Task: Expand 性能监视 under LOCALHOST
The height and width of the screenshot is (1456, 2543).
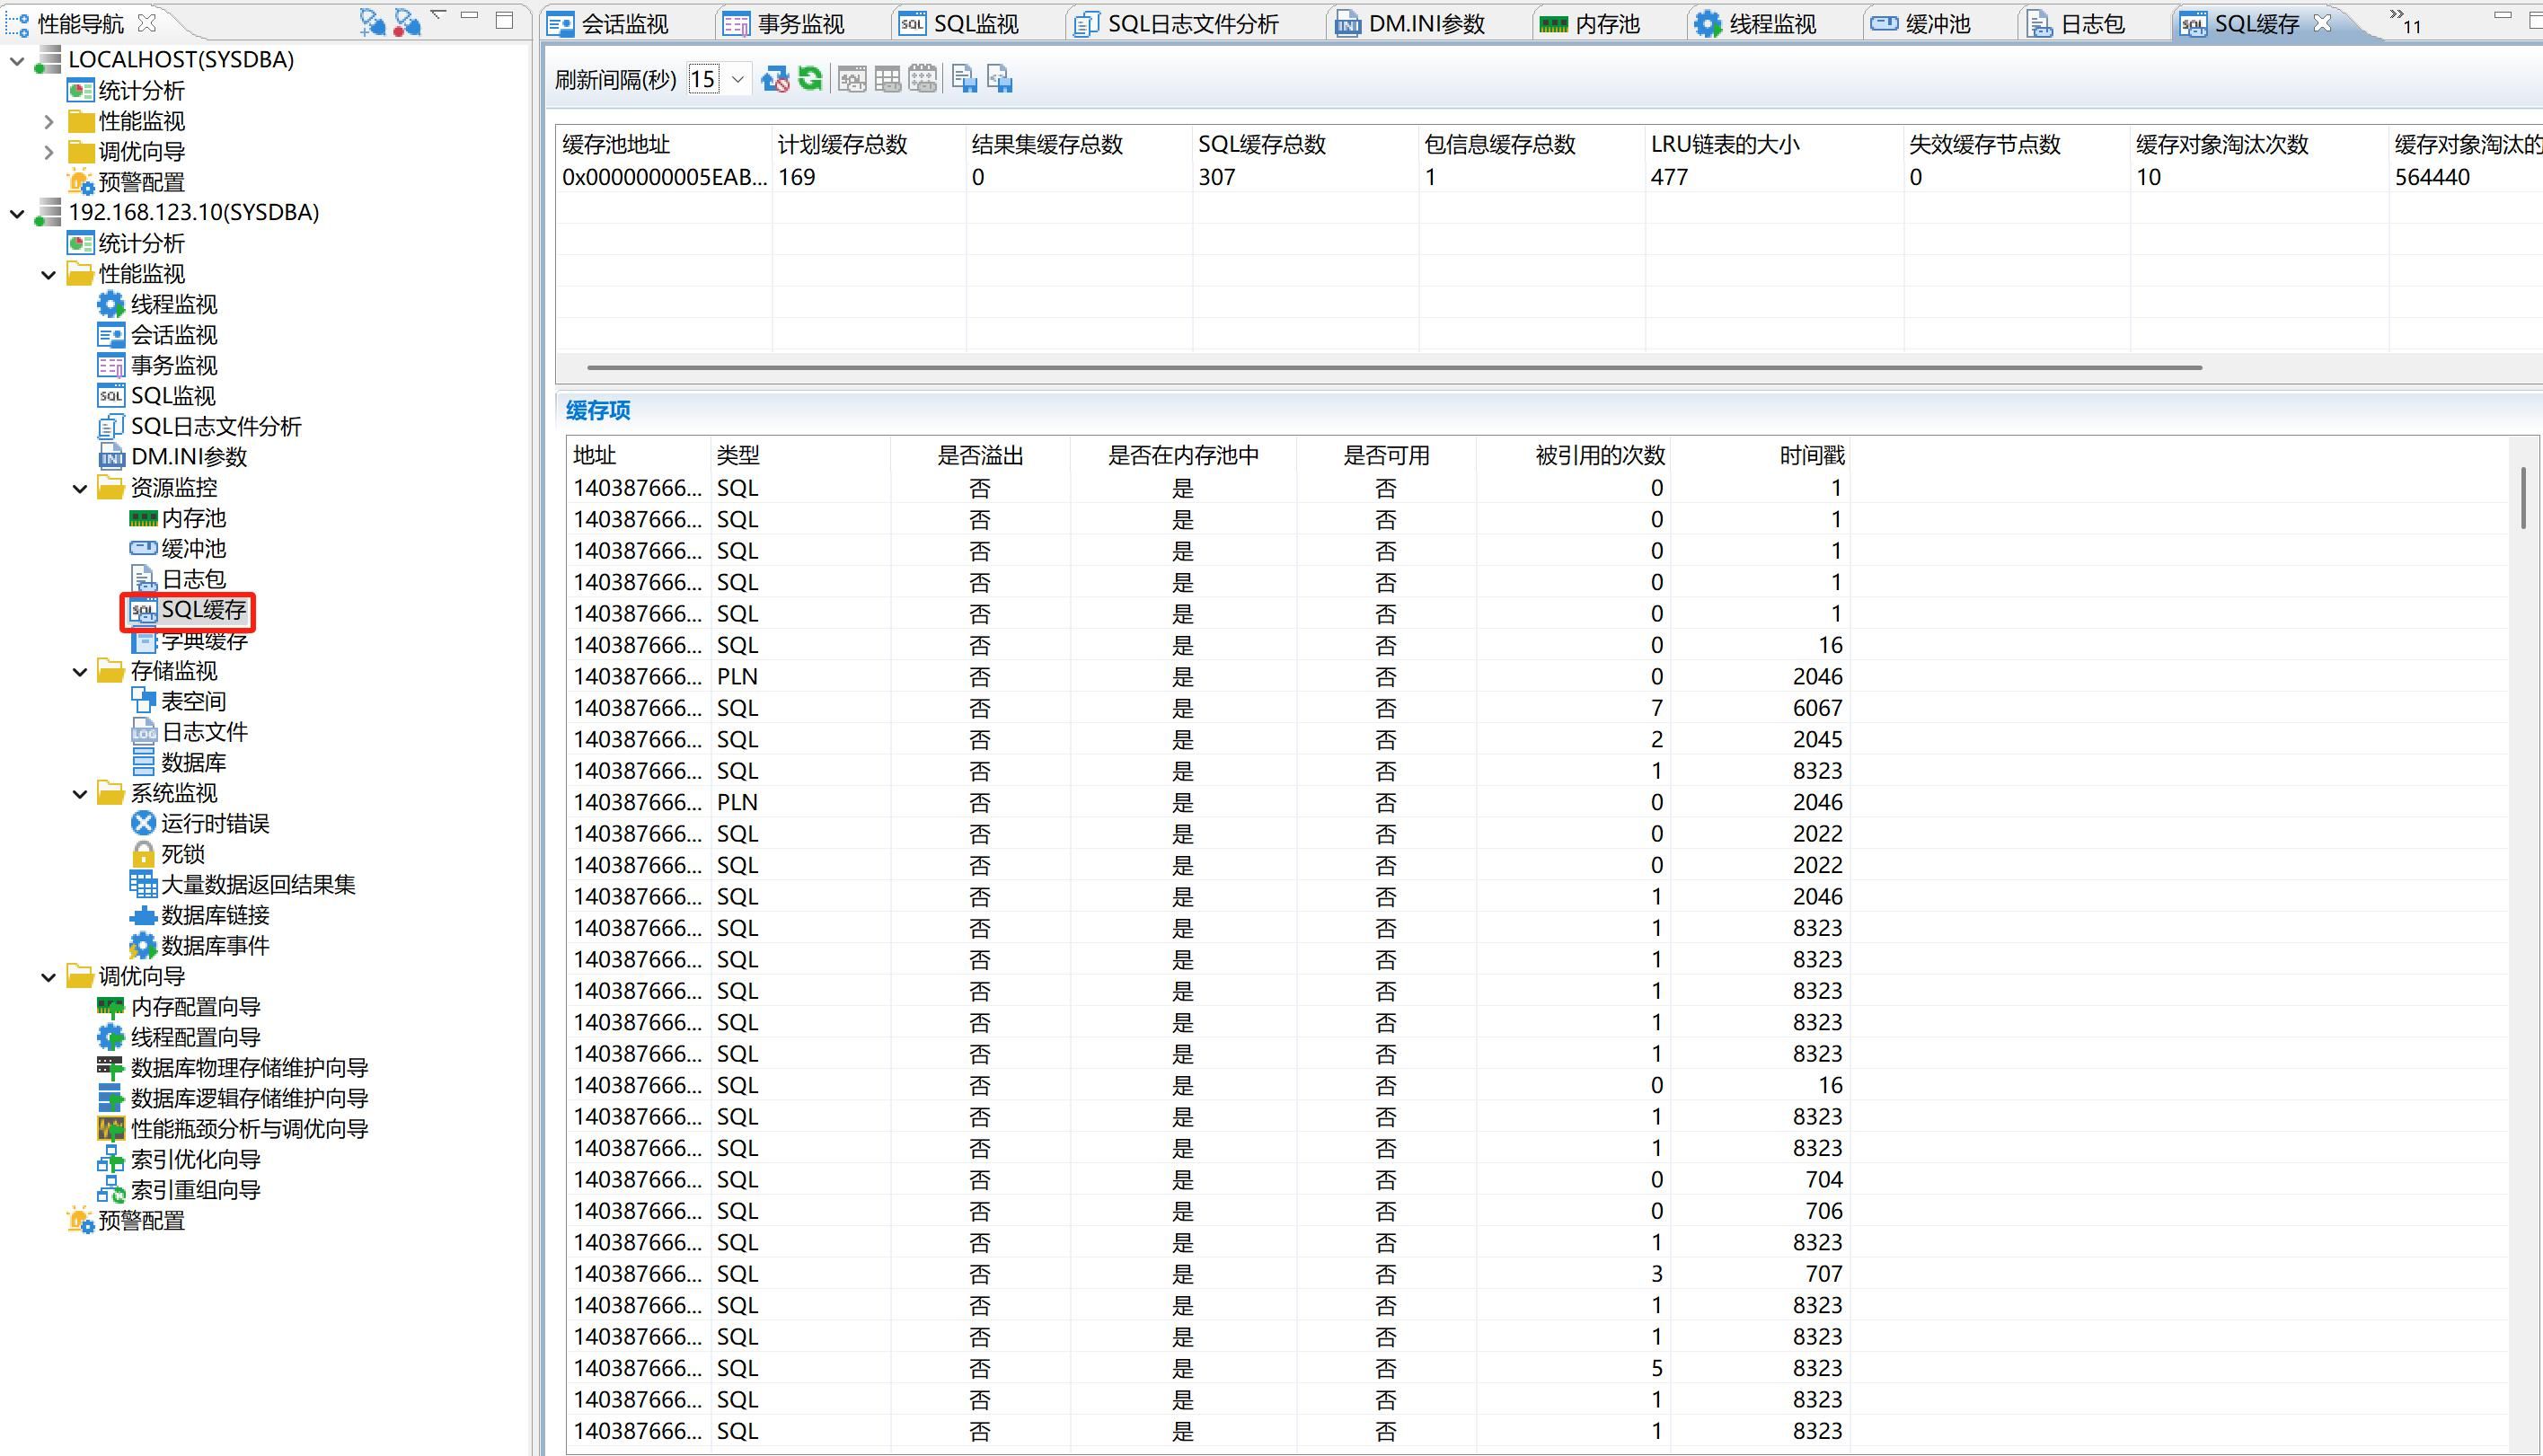Action: click(x=49, y=122)
